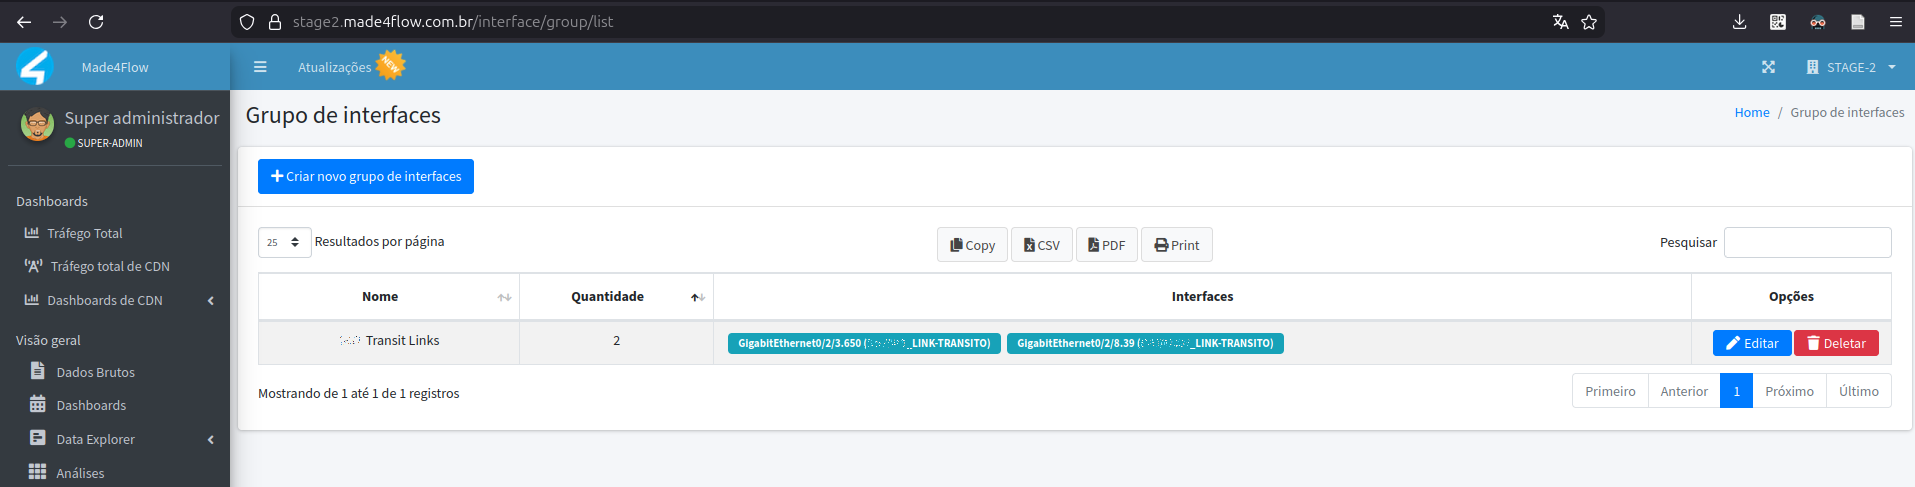This screenshot has height=487, width=1915.
Task: Toggle the sidebar hamburger menu
Action: 260,67
